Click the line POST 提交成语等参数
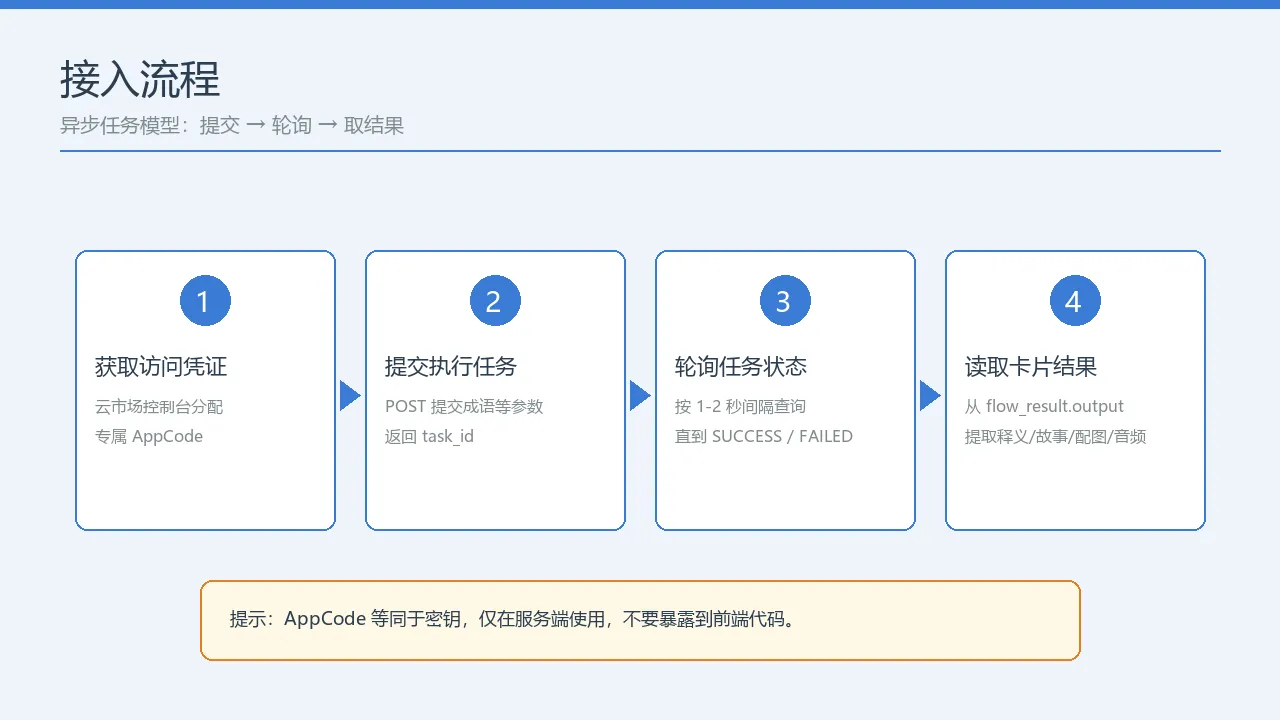This screenshot has height=720, width=1280. tap(464, 406)
